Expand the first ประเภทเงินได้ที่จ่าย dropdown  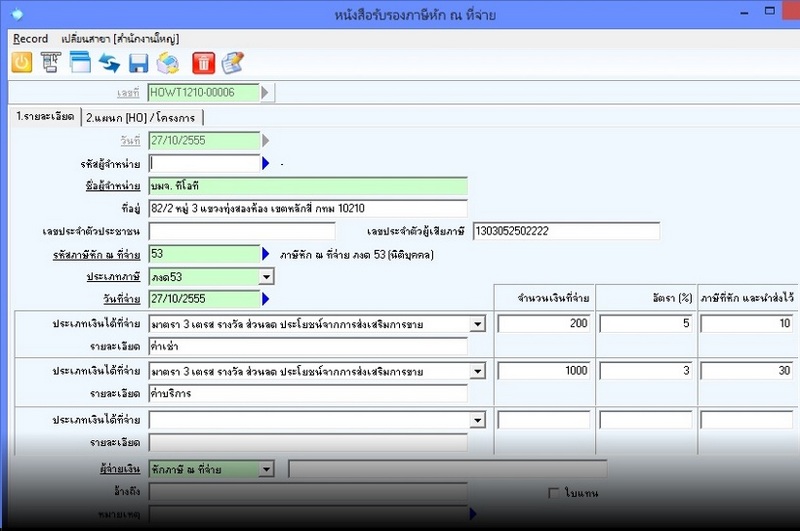477,324
